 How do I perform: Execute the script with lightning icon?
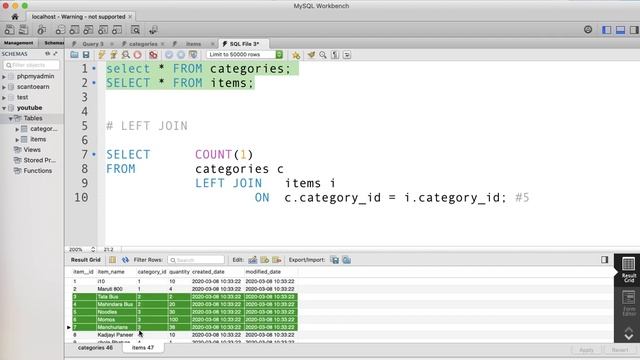pyautogui.click(x=102, y=55)
